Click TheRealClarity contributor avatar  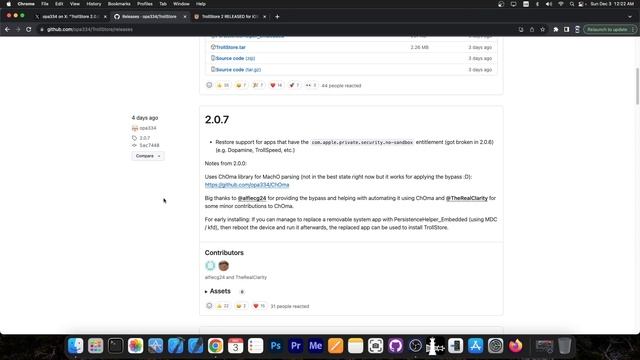[223, 266]
